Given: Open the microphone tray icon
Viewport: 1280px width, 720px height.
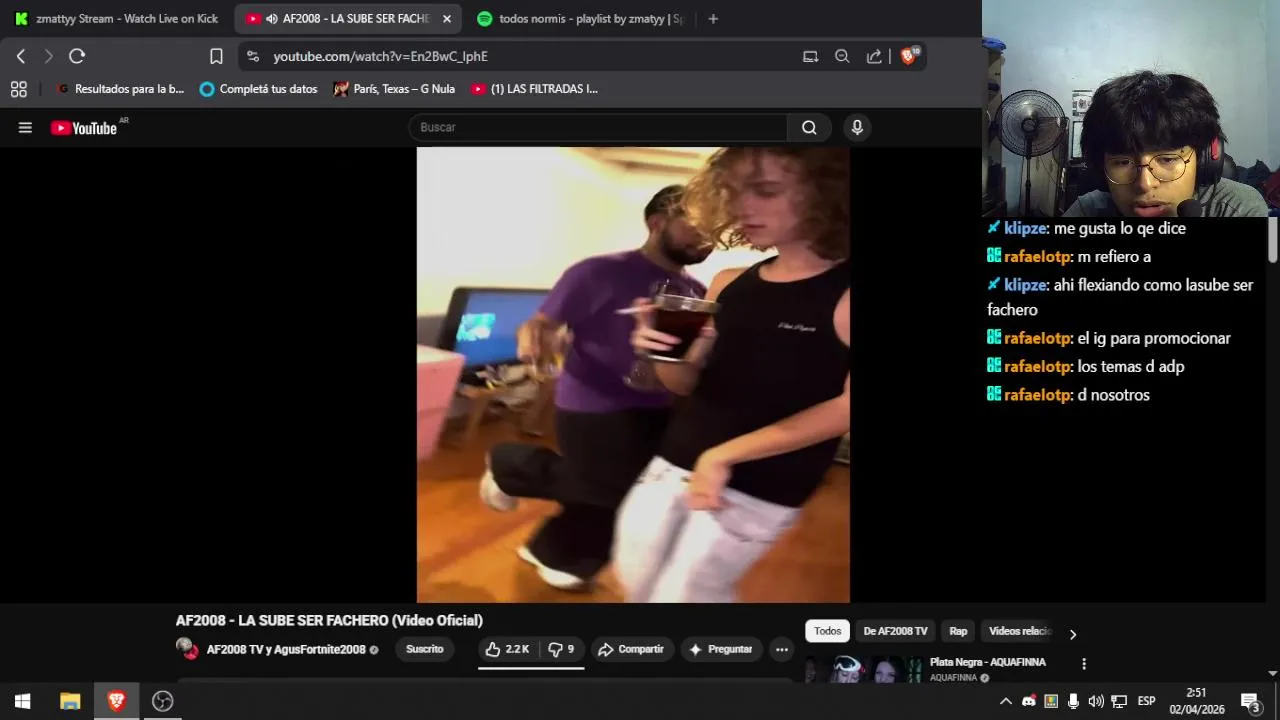Looking at the screenshot, I should click(x=1073, y=701).
